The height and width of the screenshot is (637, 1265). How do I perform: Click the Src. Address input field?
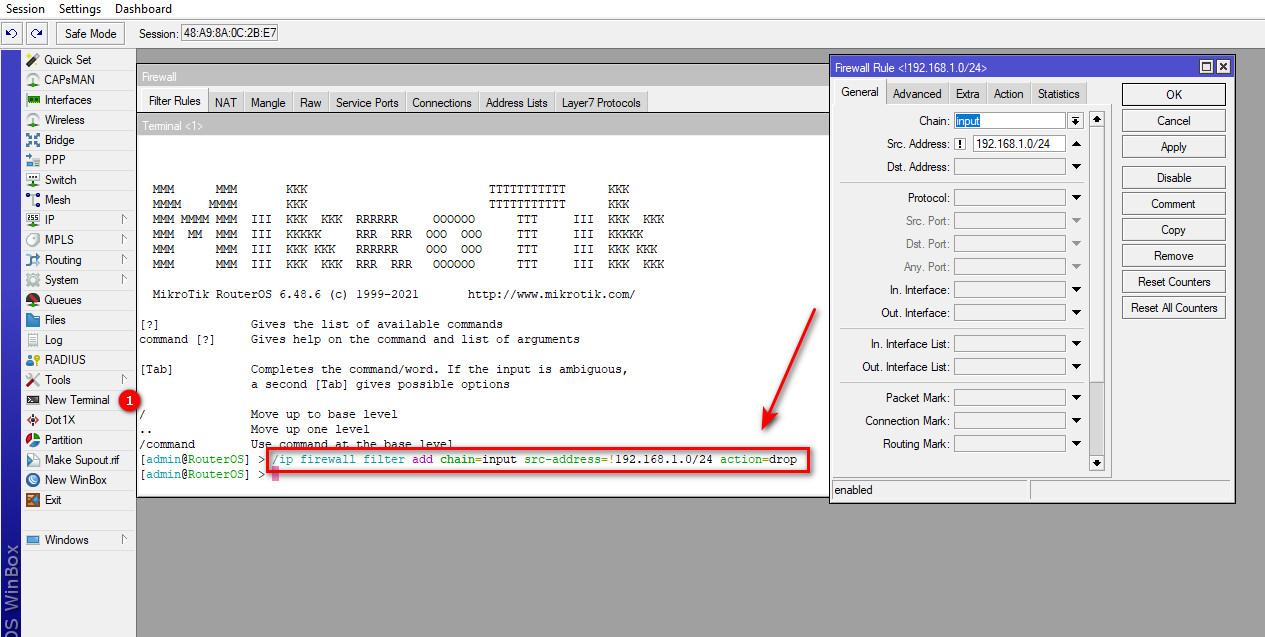[1018, 144]
